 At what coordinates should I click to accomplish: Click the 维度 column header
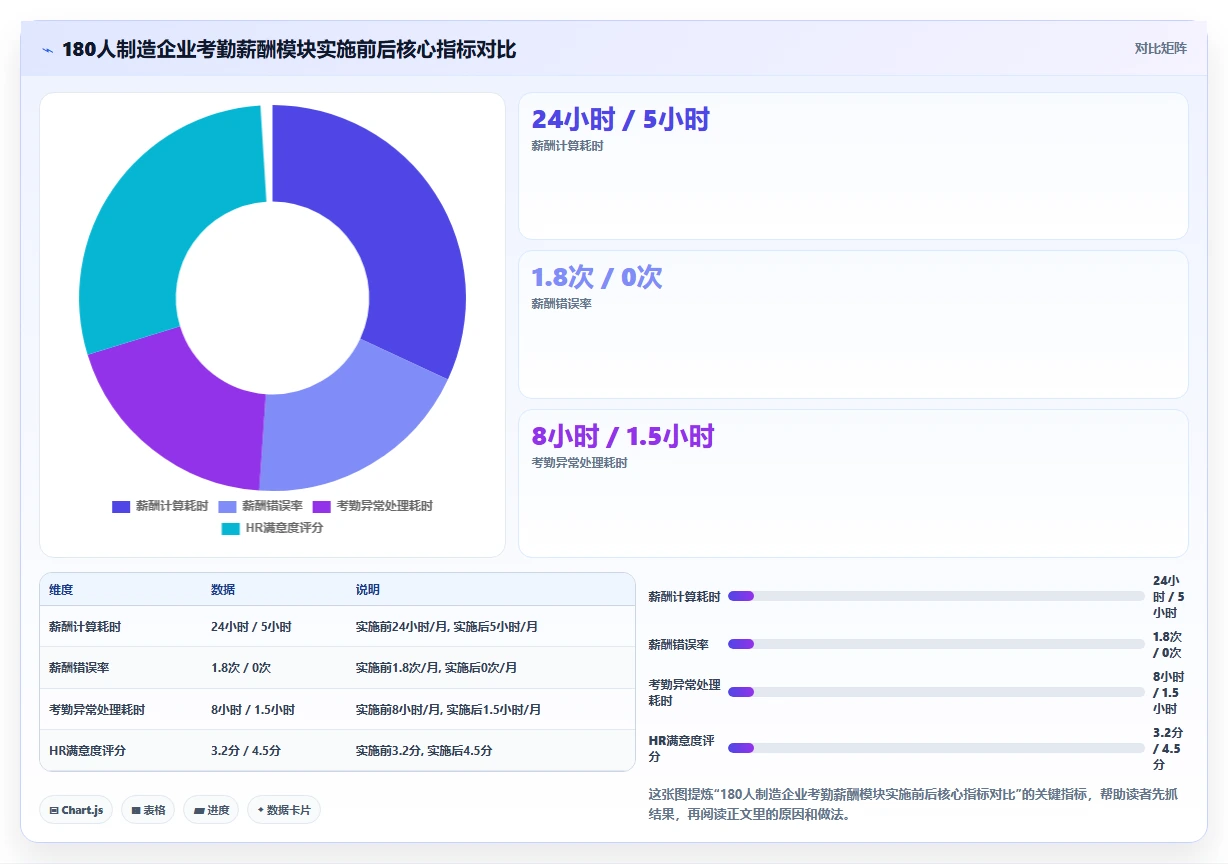(61, 590)
